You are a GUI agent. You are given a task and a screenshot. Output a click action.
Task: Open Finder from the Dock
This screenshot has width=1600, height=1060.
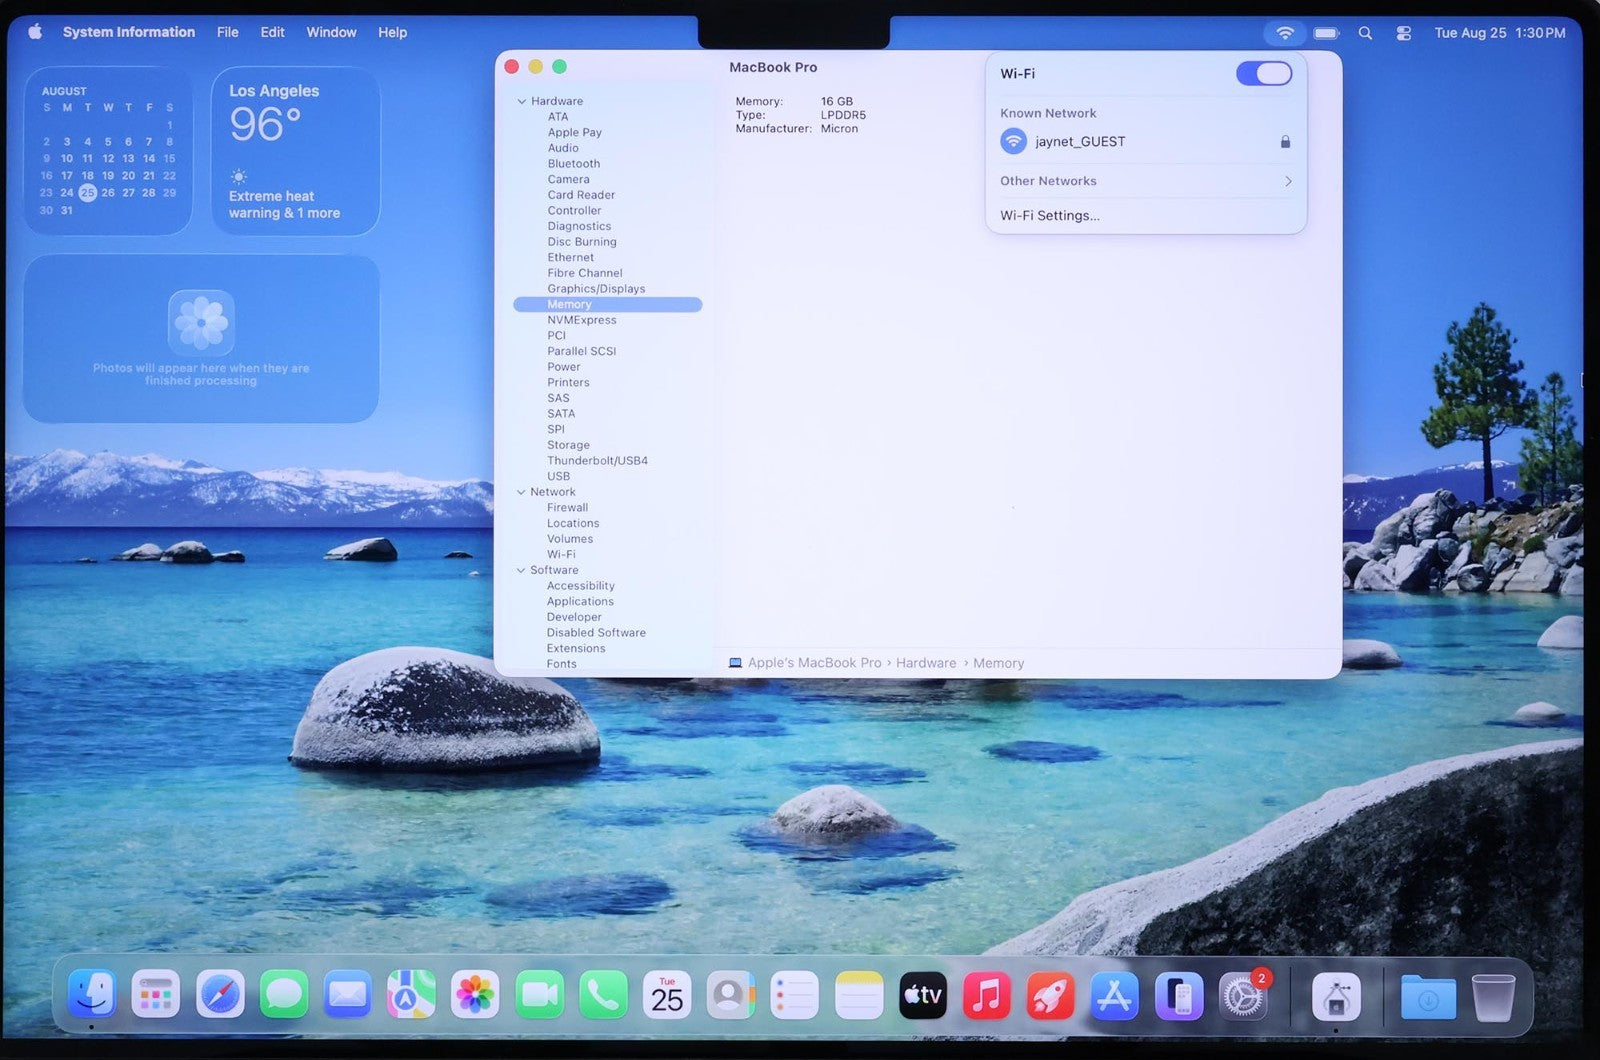point(92,995)
